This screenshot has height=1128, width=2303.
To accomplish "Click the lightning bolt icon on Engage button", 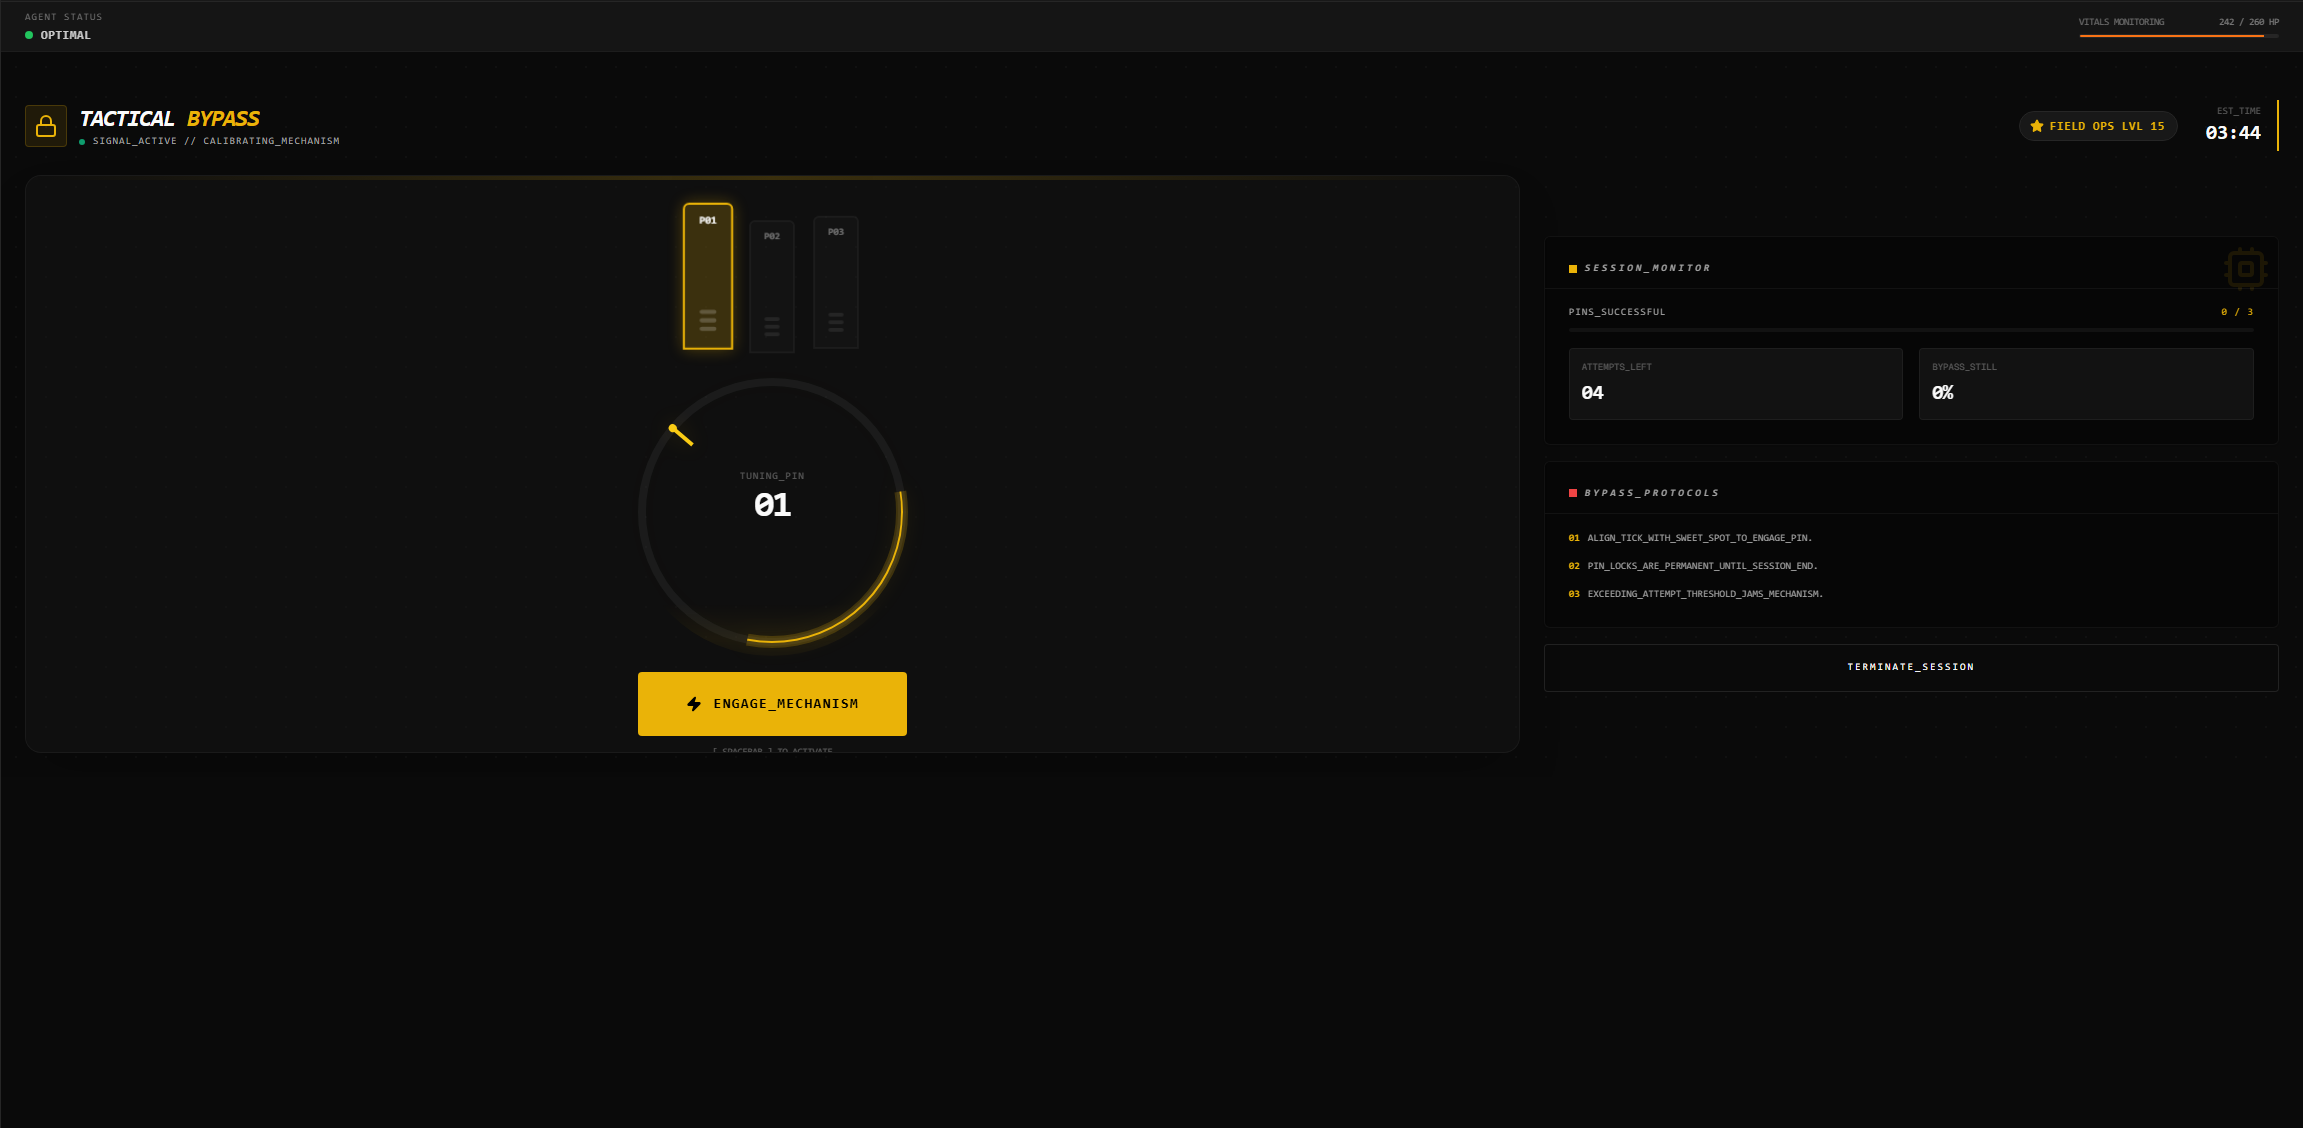I will click(694, 704).
